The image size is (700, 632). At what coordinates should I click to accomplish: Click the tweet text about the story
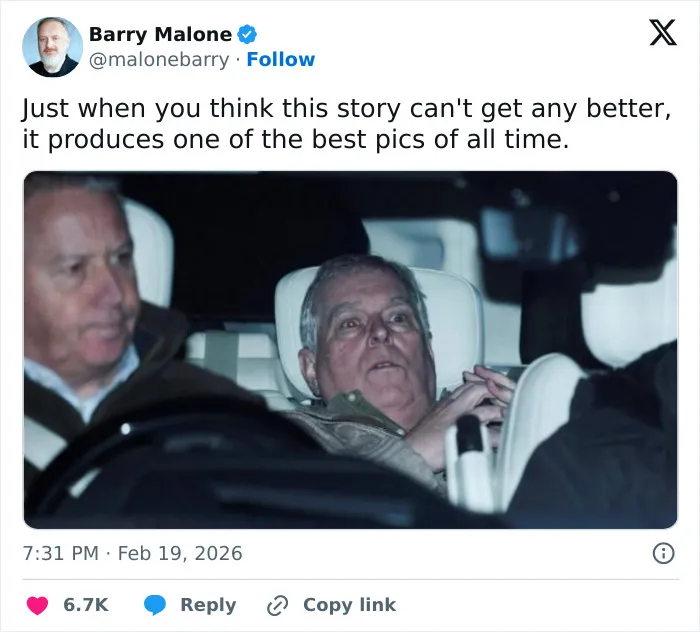click(x=347, y=124)
